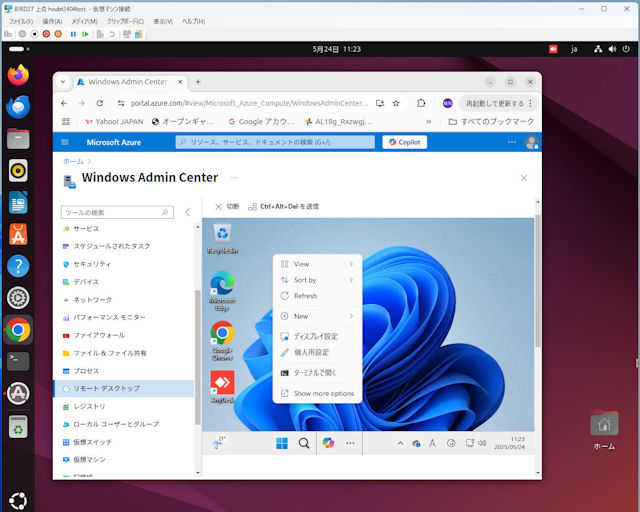Open the ellipsis beside Windows Admin Center title
Image resolution: width=640 pixels, height=512 pixels.
tap(234, 178)
